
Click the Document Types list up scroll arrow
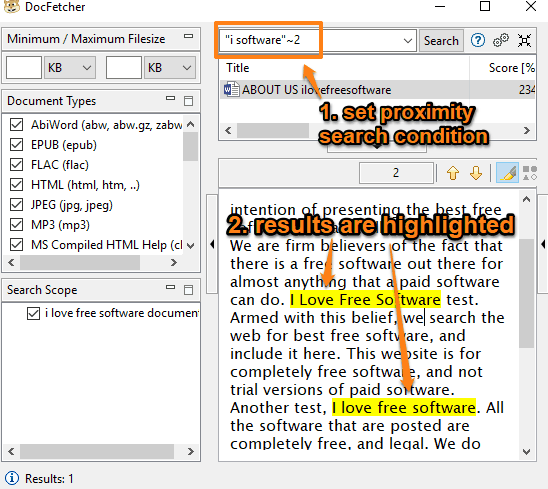(190, 124)
